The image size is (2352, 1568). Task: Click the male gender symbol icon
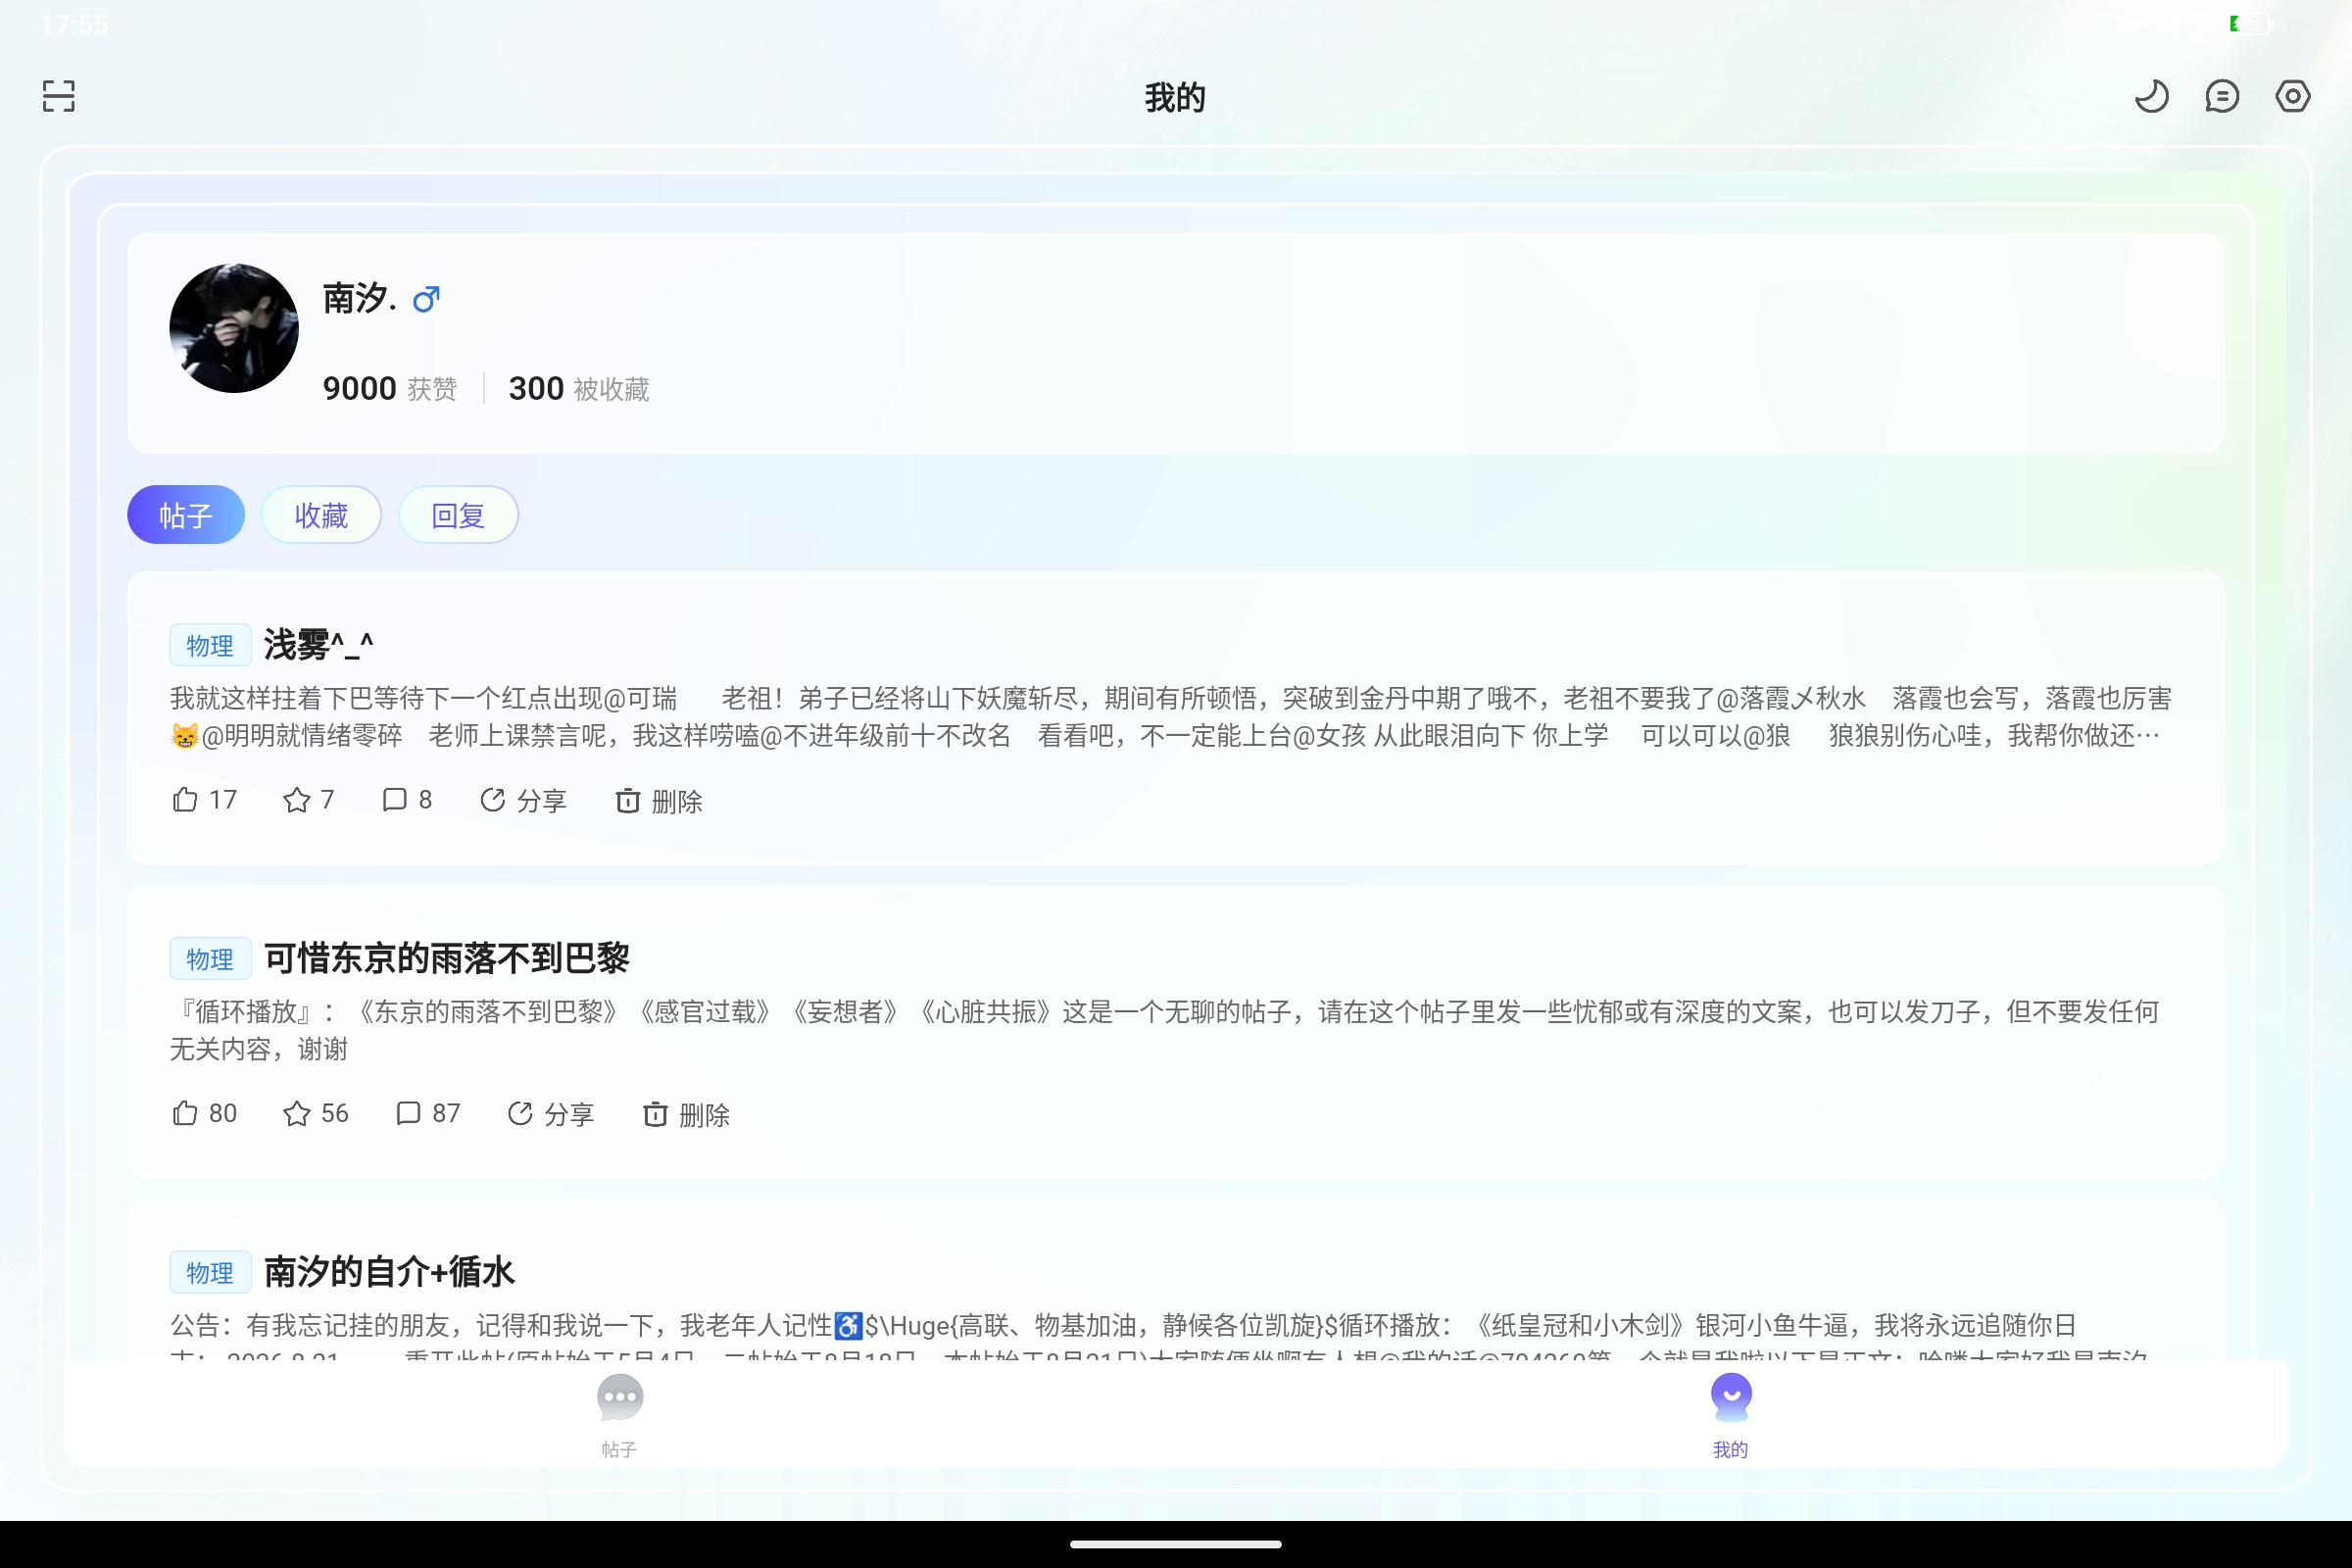click(x=427, y=299)
